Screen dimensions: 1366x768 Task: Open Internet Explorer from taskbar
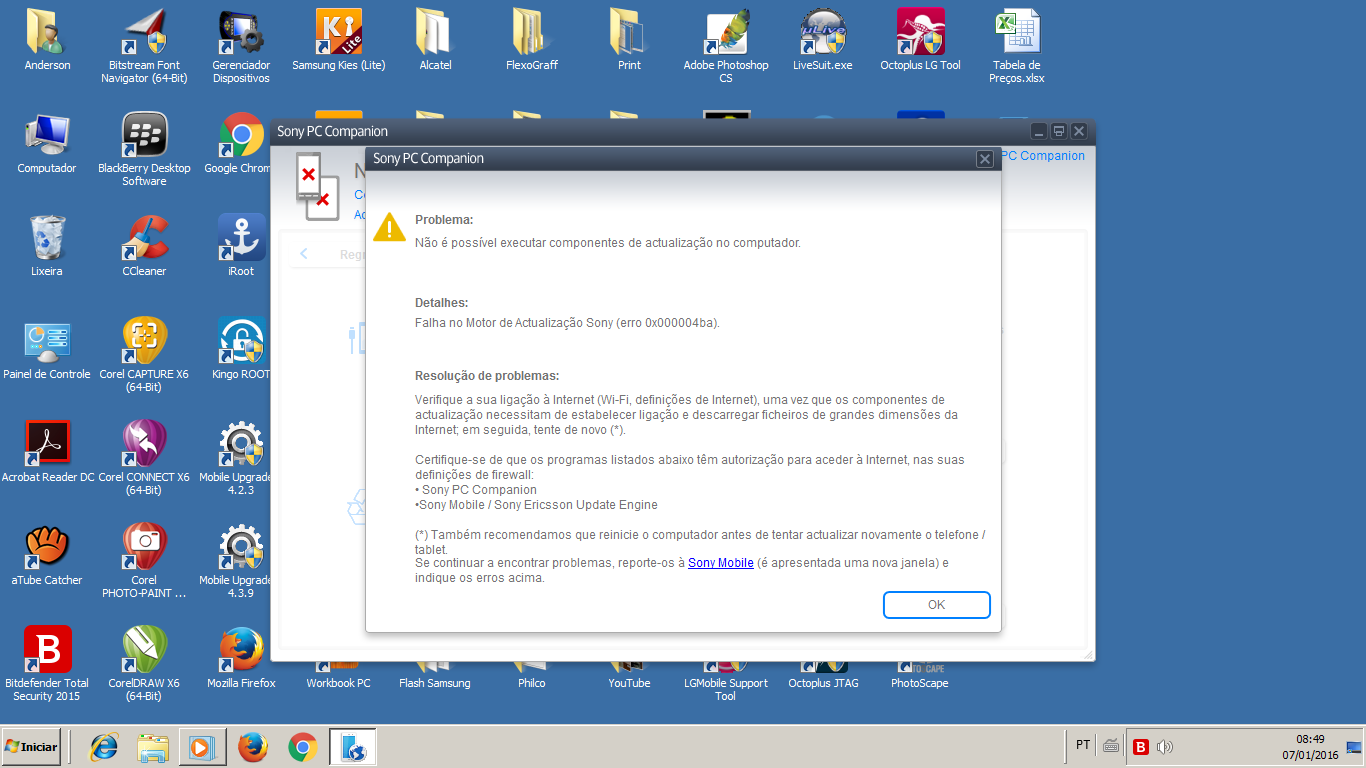104,747
